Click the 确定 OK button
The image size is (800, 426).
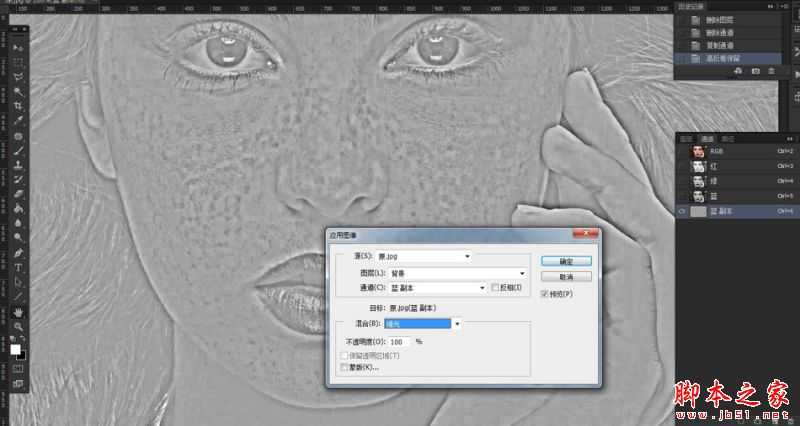(x=566, y=261)
